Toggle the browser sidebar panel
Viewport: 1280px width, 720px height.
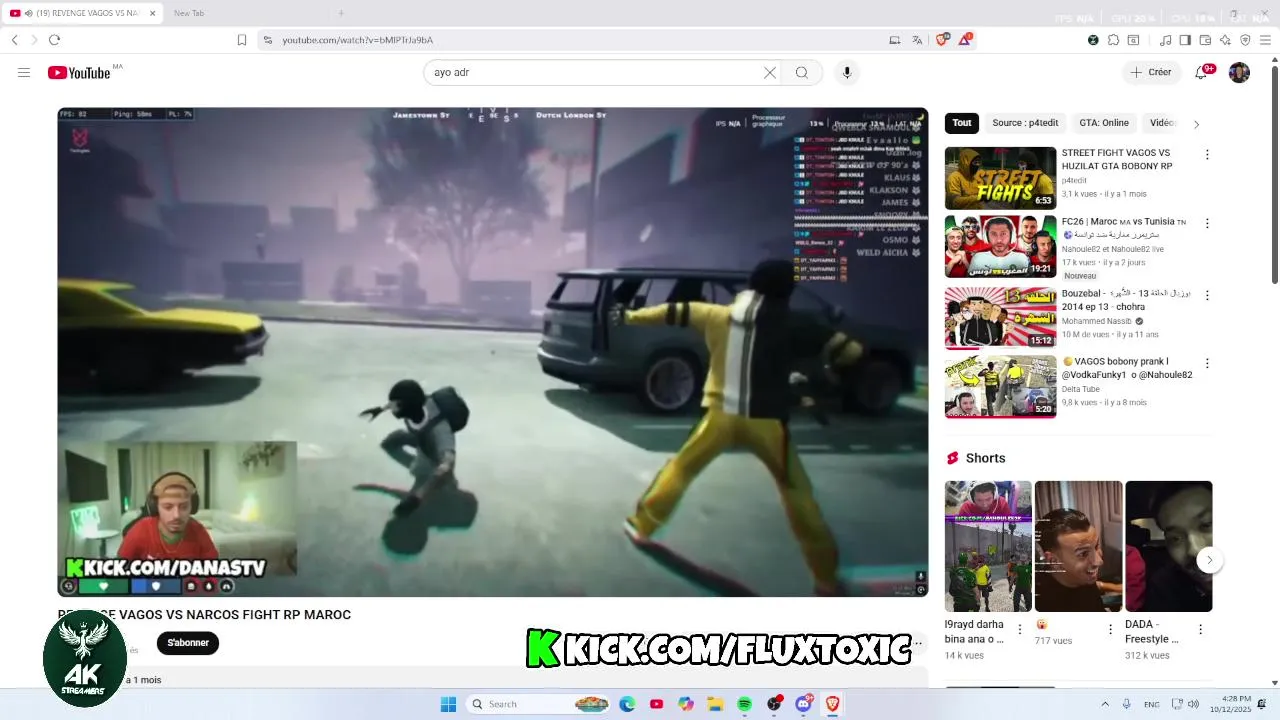pyautogui.click(x=1185, y=40)
